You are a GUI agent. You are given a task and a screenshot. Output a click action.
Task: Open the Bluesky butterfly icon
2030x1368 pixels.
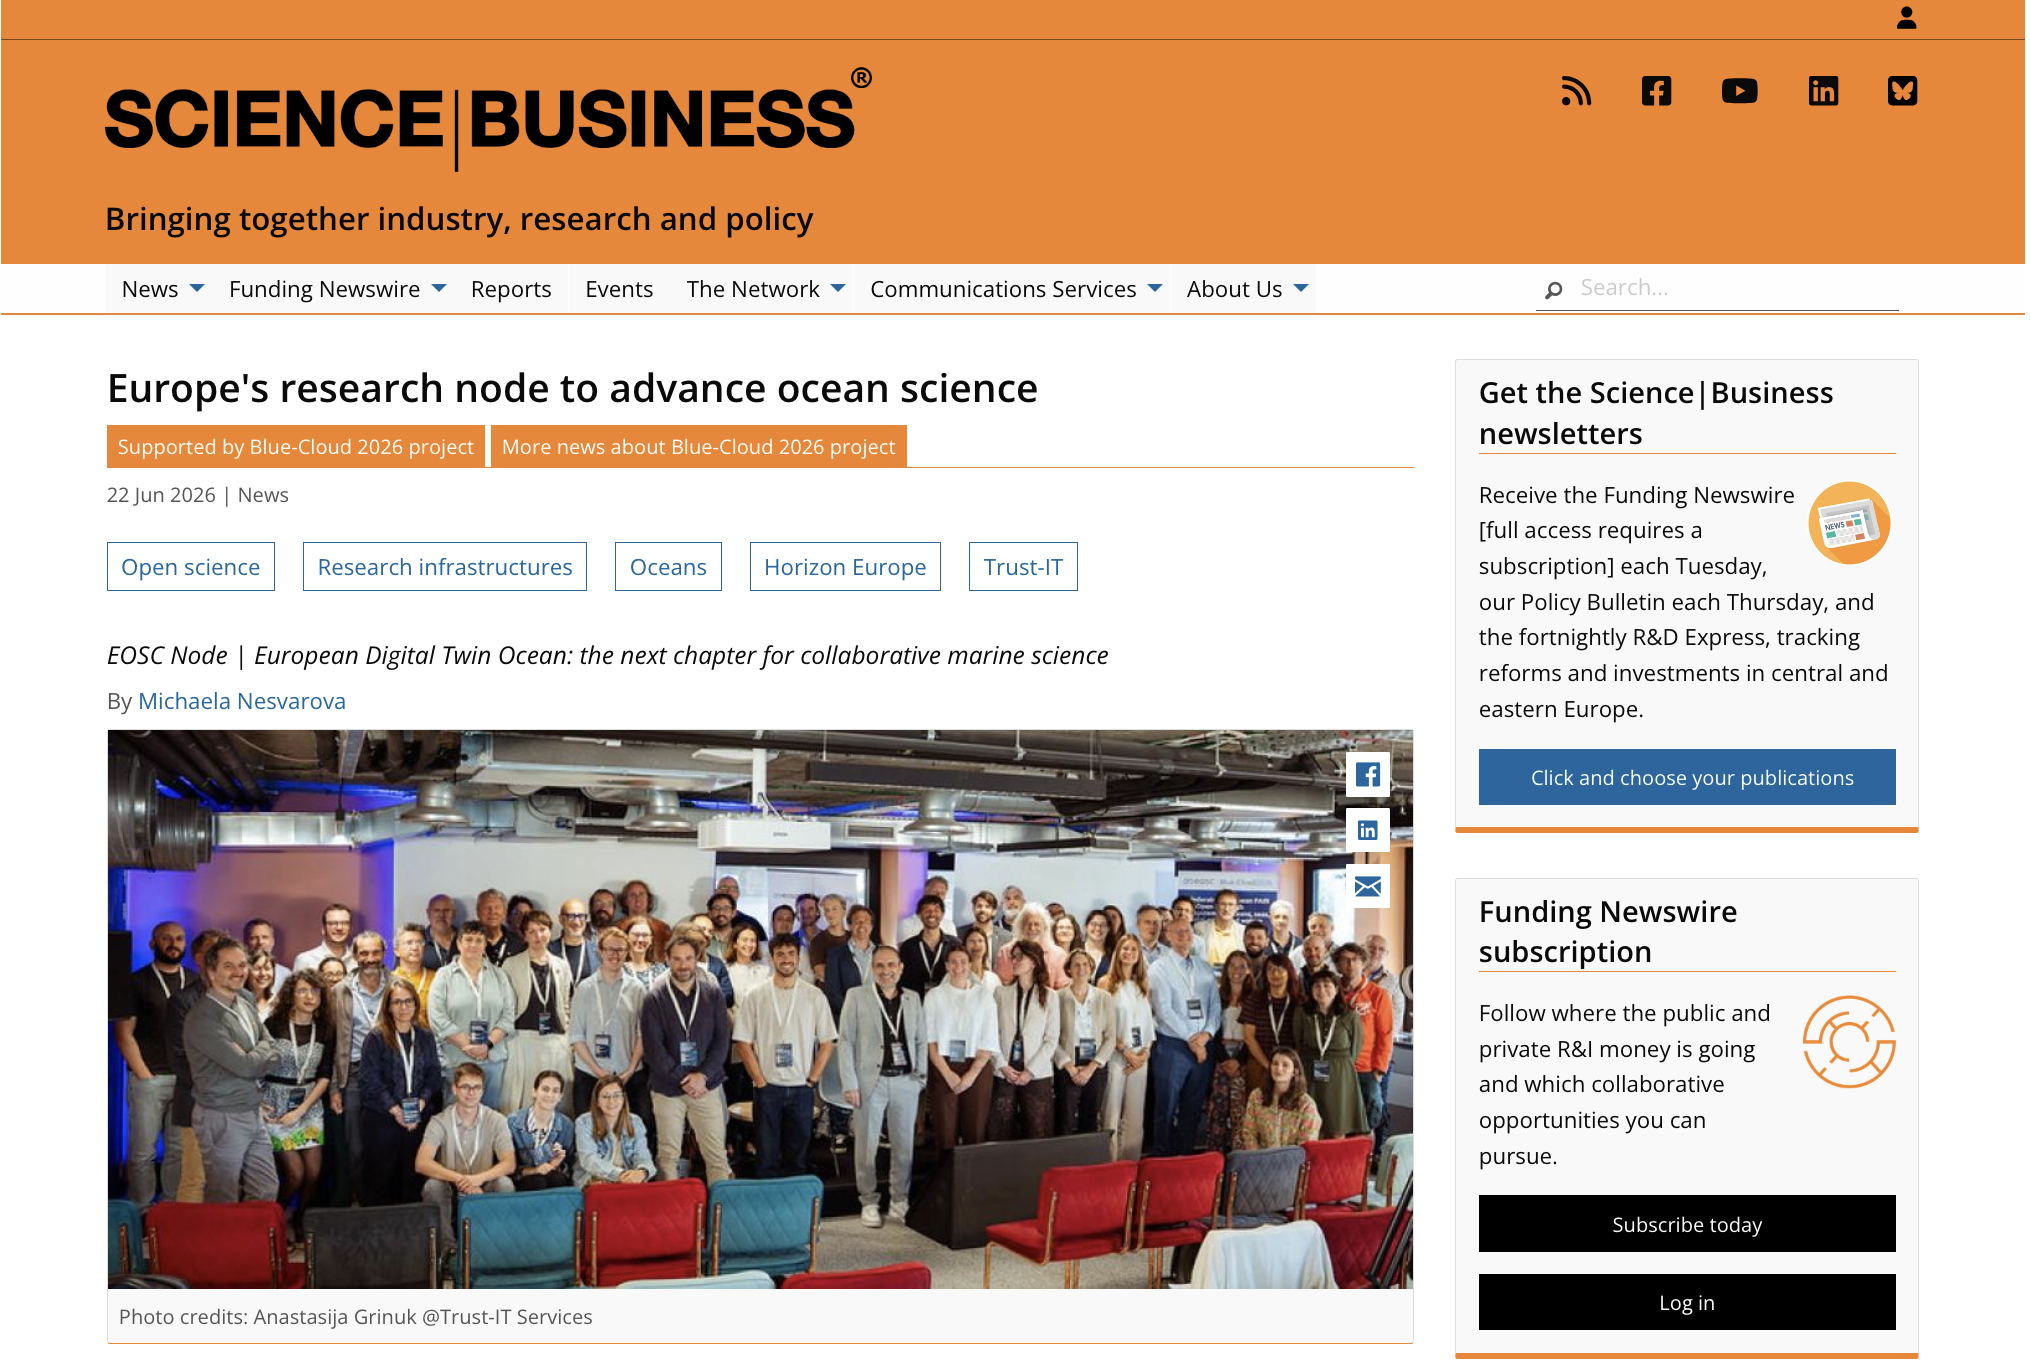(x=1902, y=91)
